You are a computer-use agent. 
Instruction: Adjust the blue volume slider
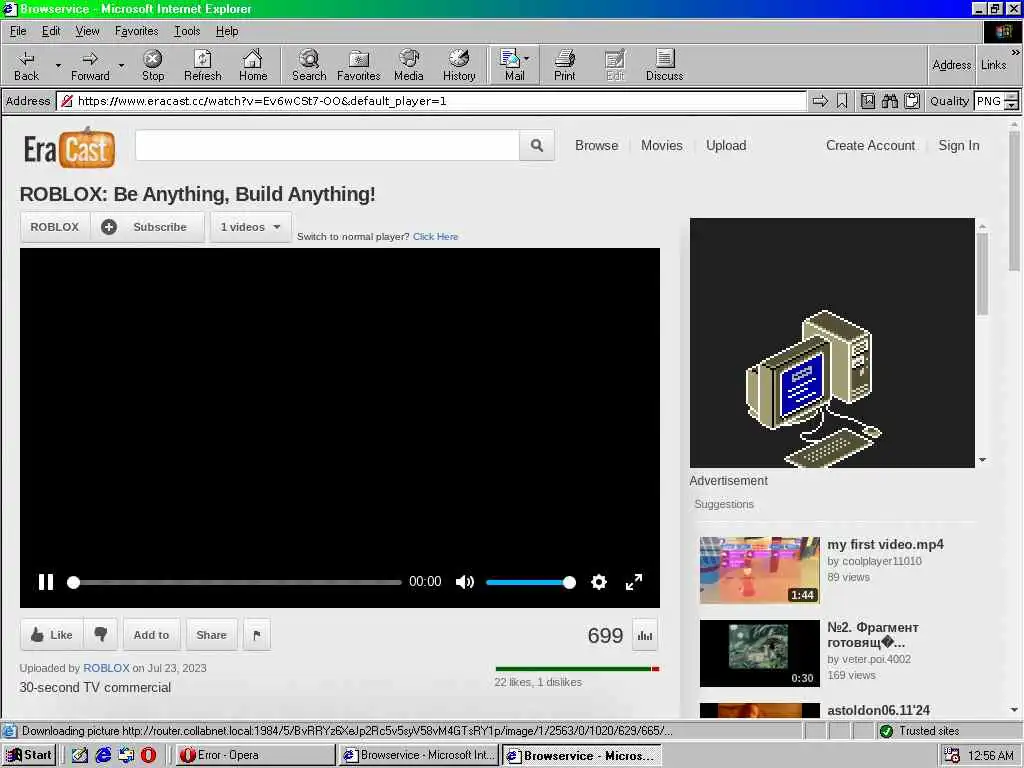coord(530,582)
